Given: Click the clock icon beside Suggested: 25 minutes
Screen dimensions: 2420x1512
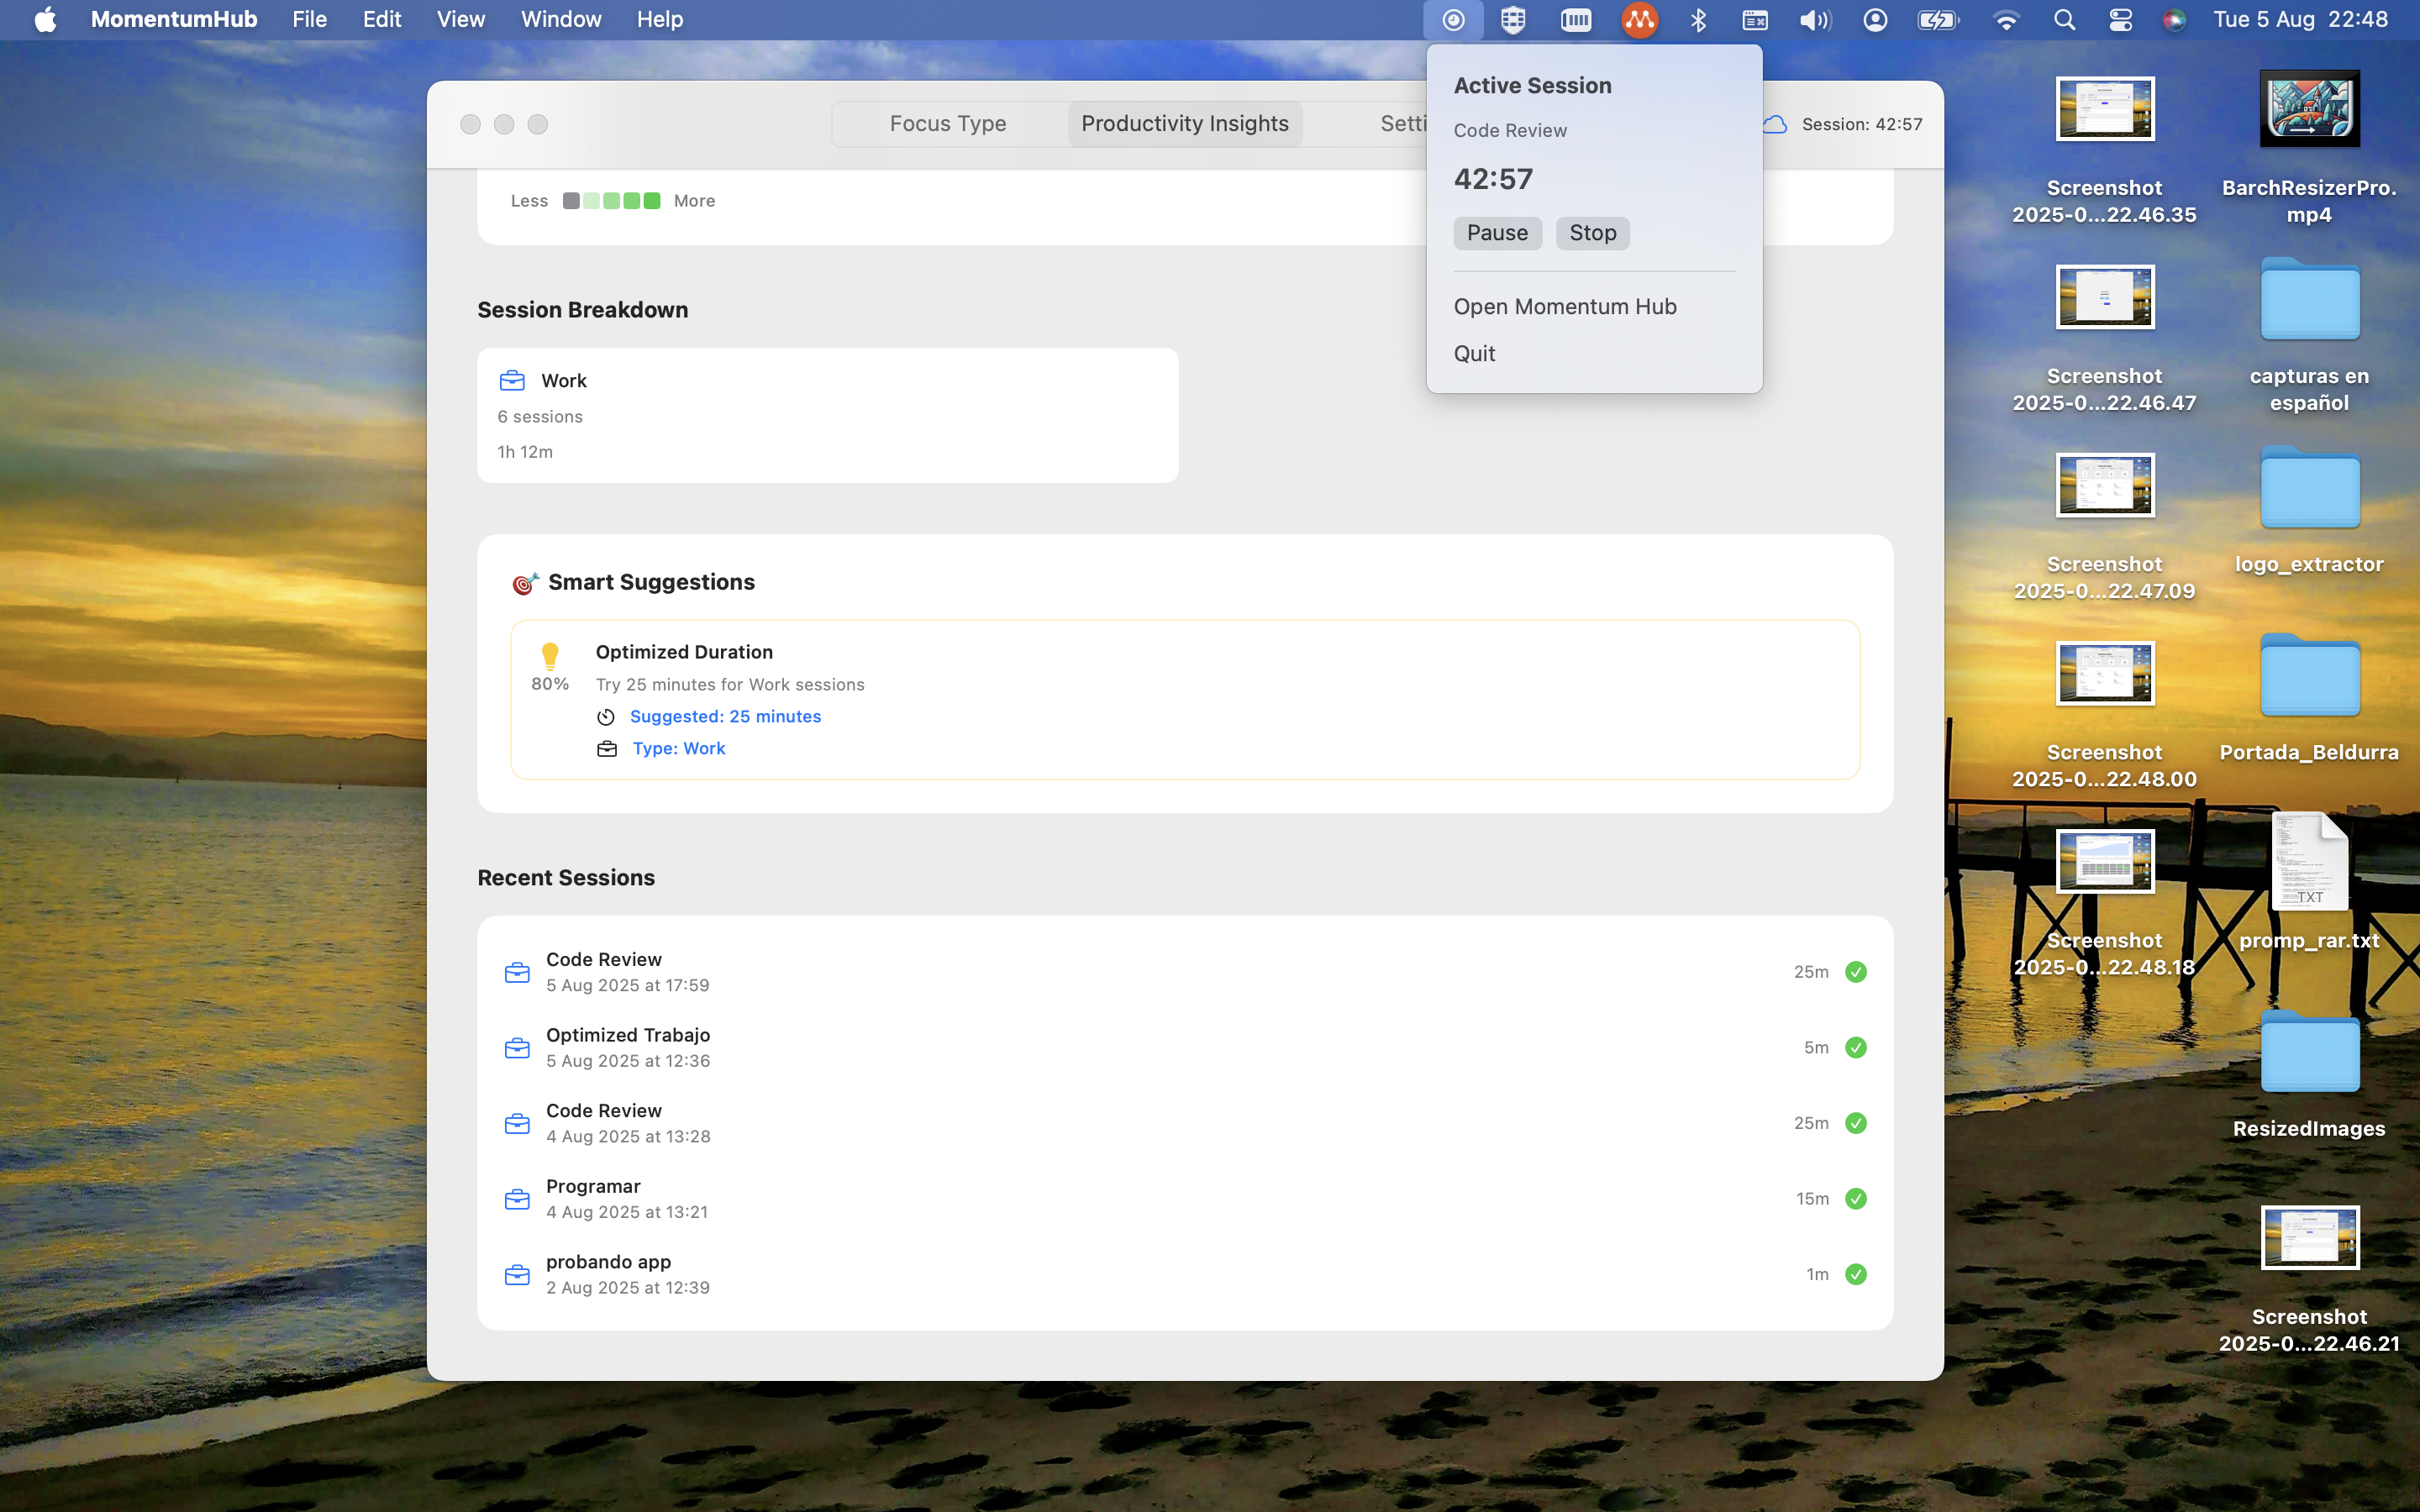Looking at the screenshot, I should point(606,717).
